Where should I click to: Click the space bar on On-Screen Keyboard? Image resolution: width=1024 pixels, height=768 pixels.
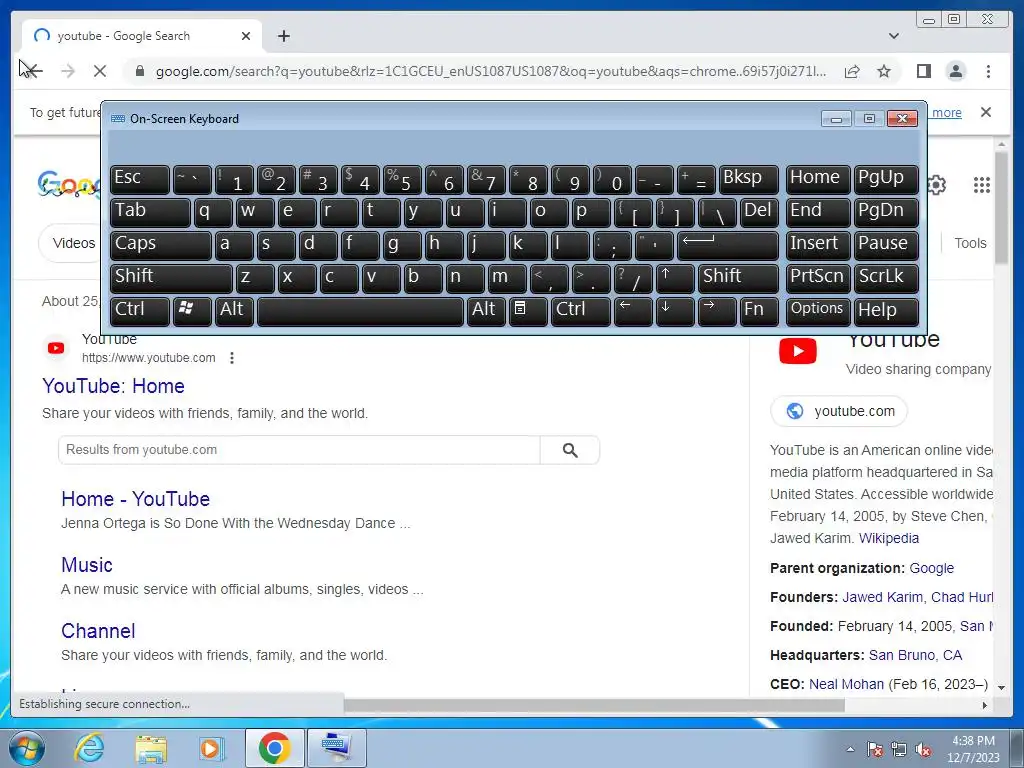(360, 310)
